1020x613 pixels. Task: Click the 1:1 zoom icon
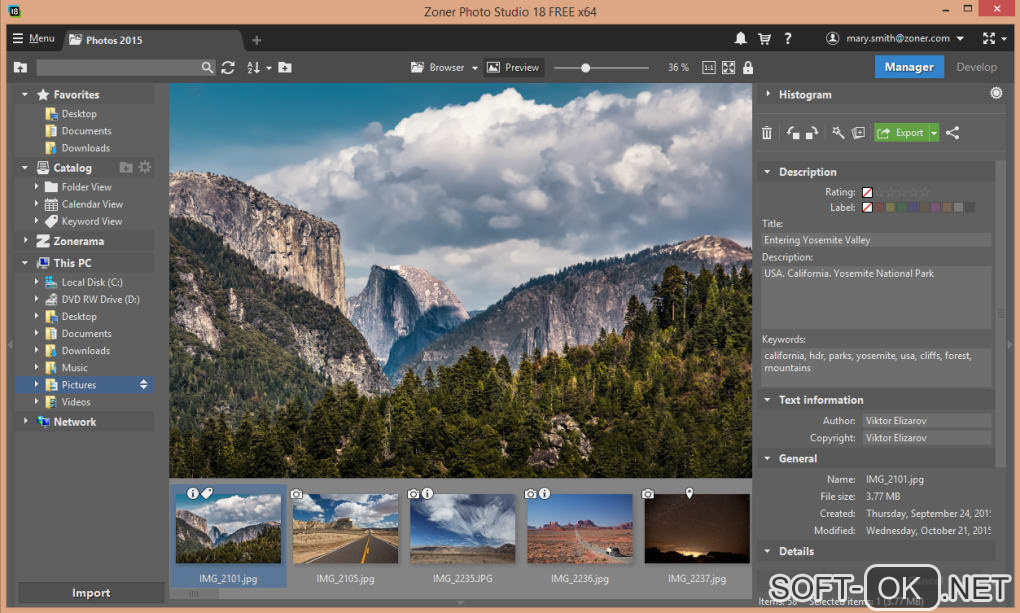(708, 68)
